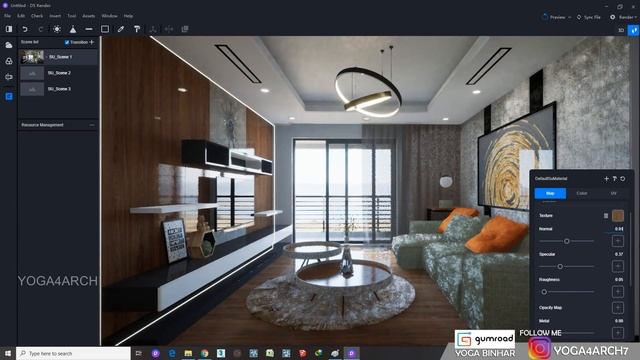This screenshot has width=640, height=360.
Task: Click the Specular value field
Action: 619,254
